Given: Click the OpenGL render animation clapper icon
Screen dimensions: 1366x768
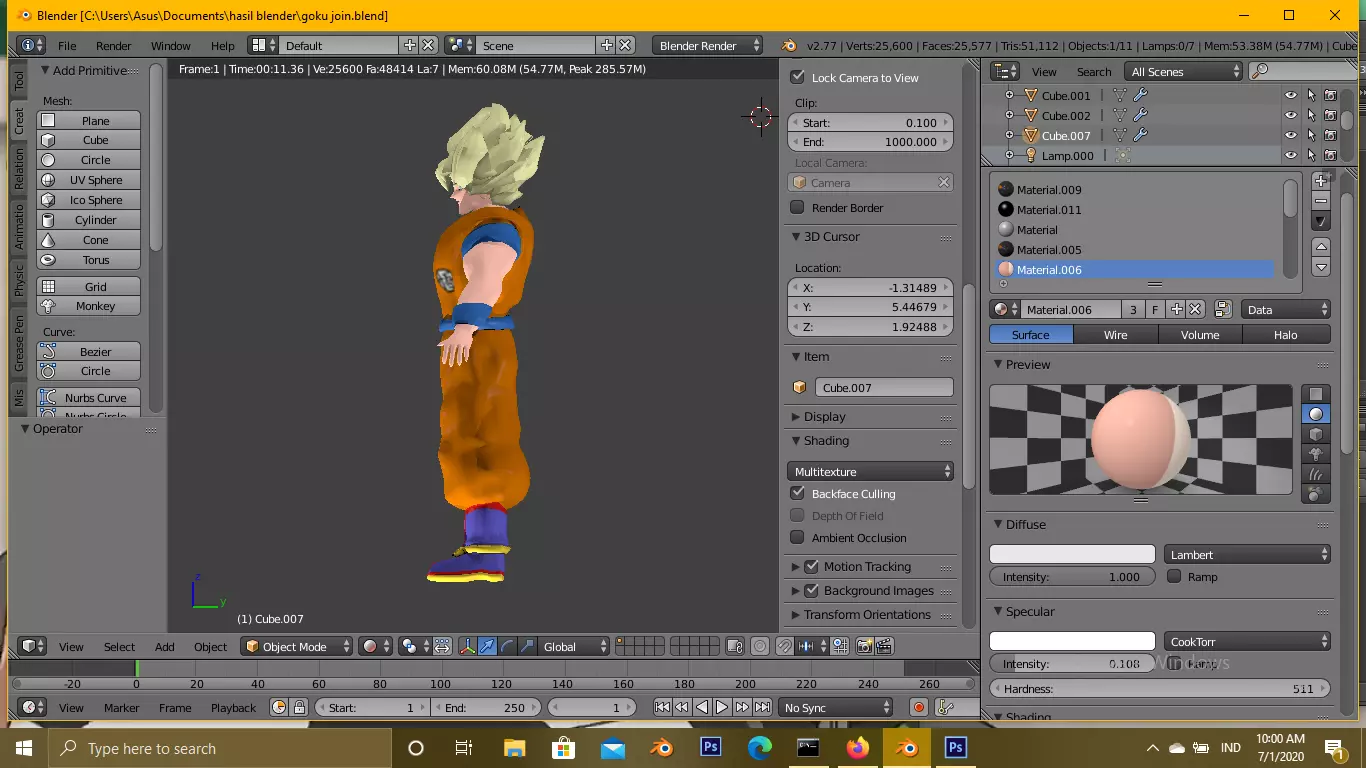Looking at the screenshot, I should 884,646.
